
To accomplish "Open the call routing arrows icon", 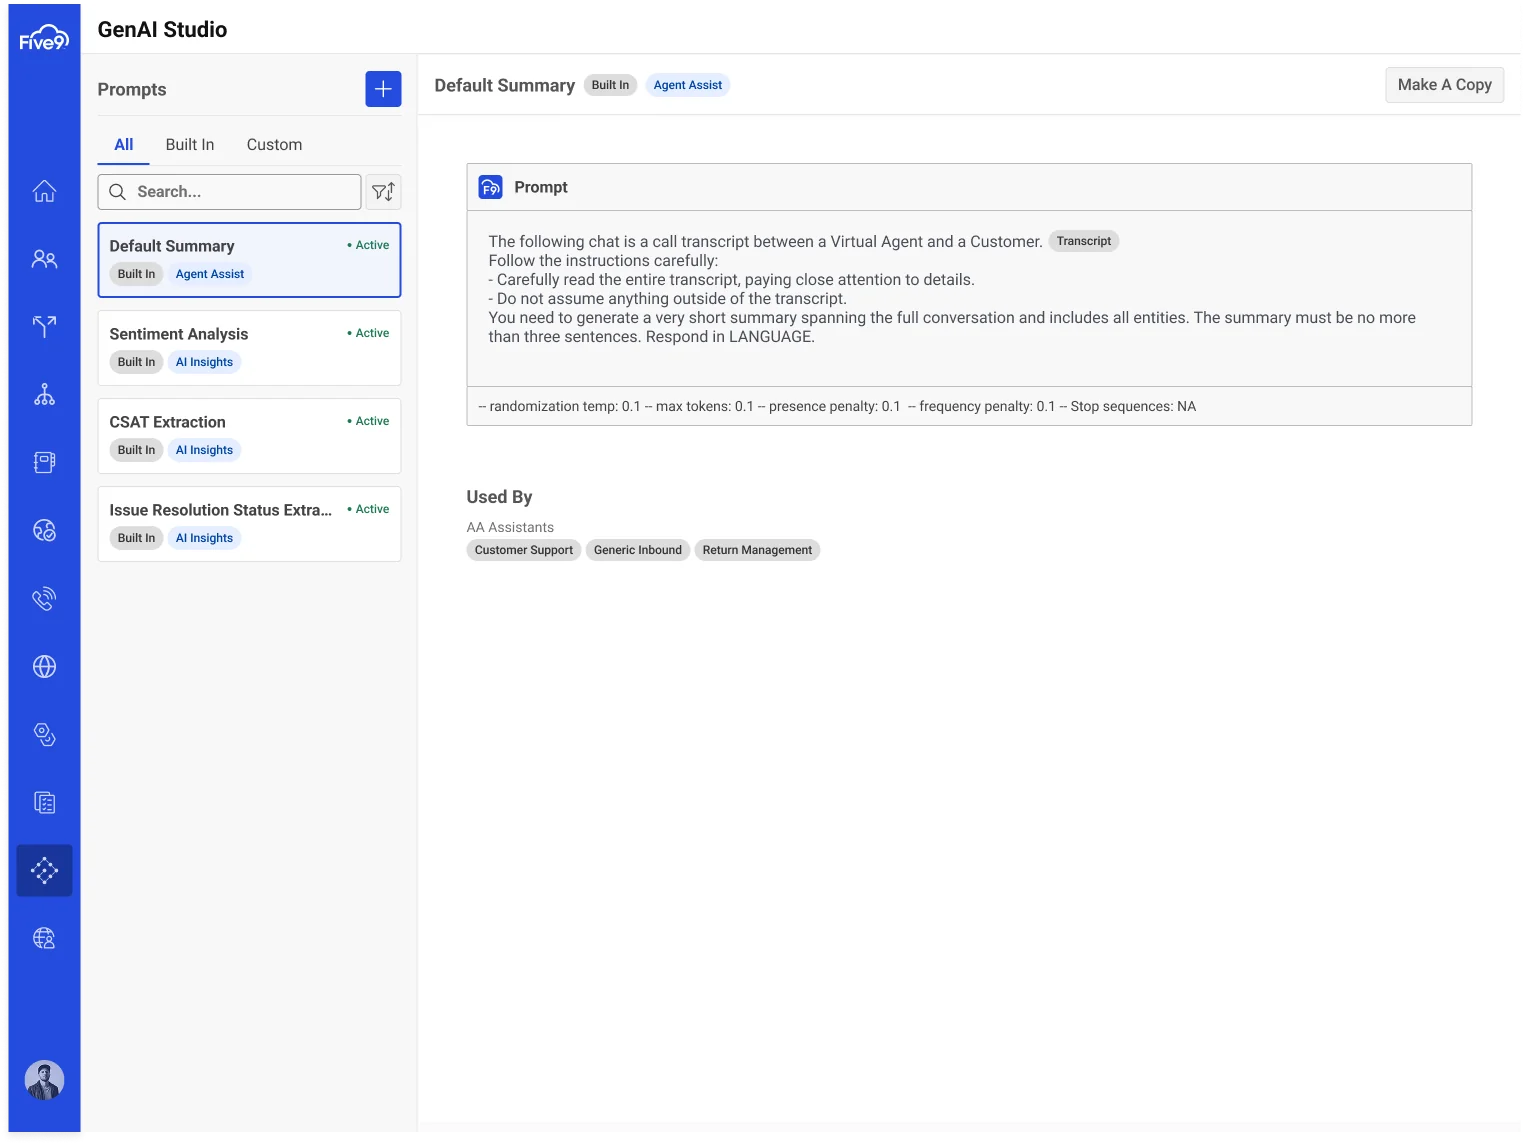I will click(x=44, y=326).
